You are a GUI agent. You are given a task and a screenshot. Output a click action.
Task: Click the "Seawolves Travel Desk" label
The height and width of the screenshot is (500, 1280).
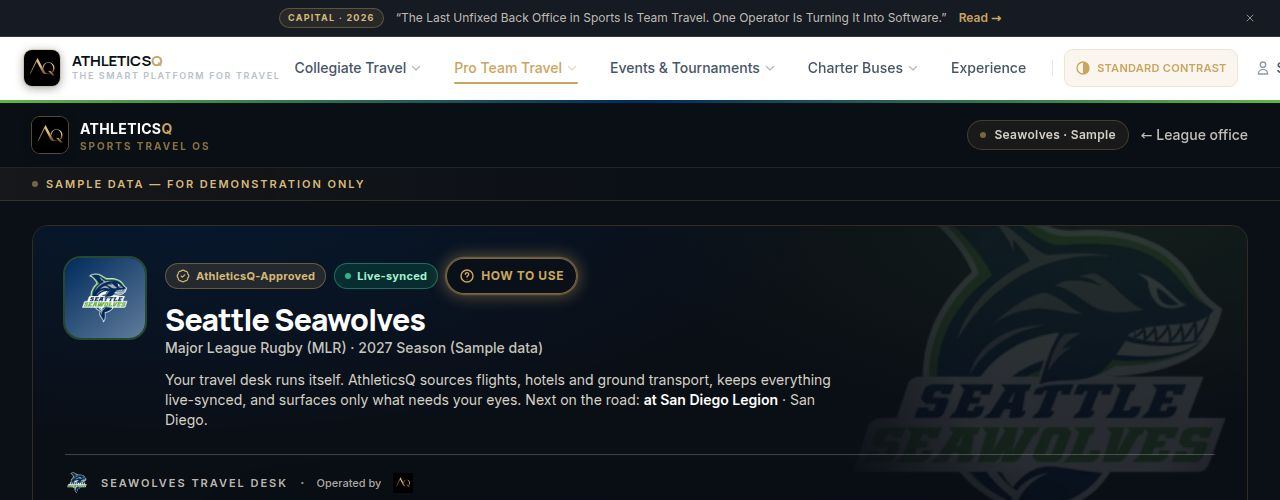click(x=194, y=483)
